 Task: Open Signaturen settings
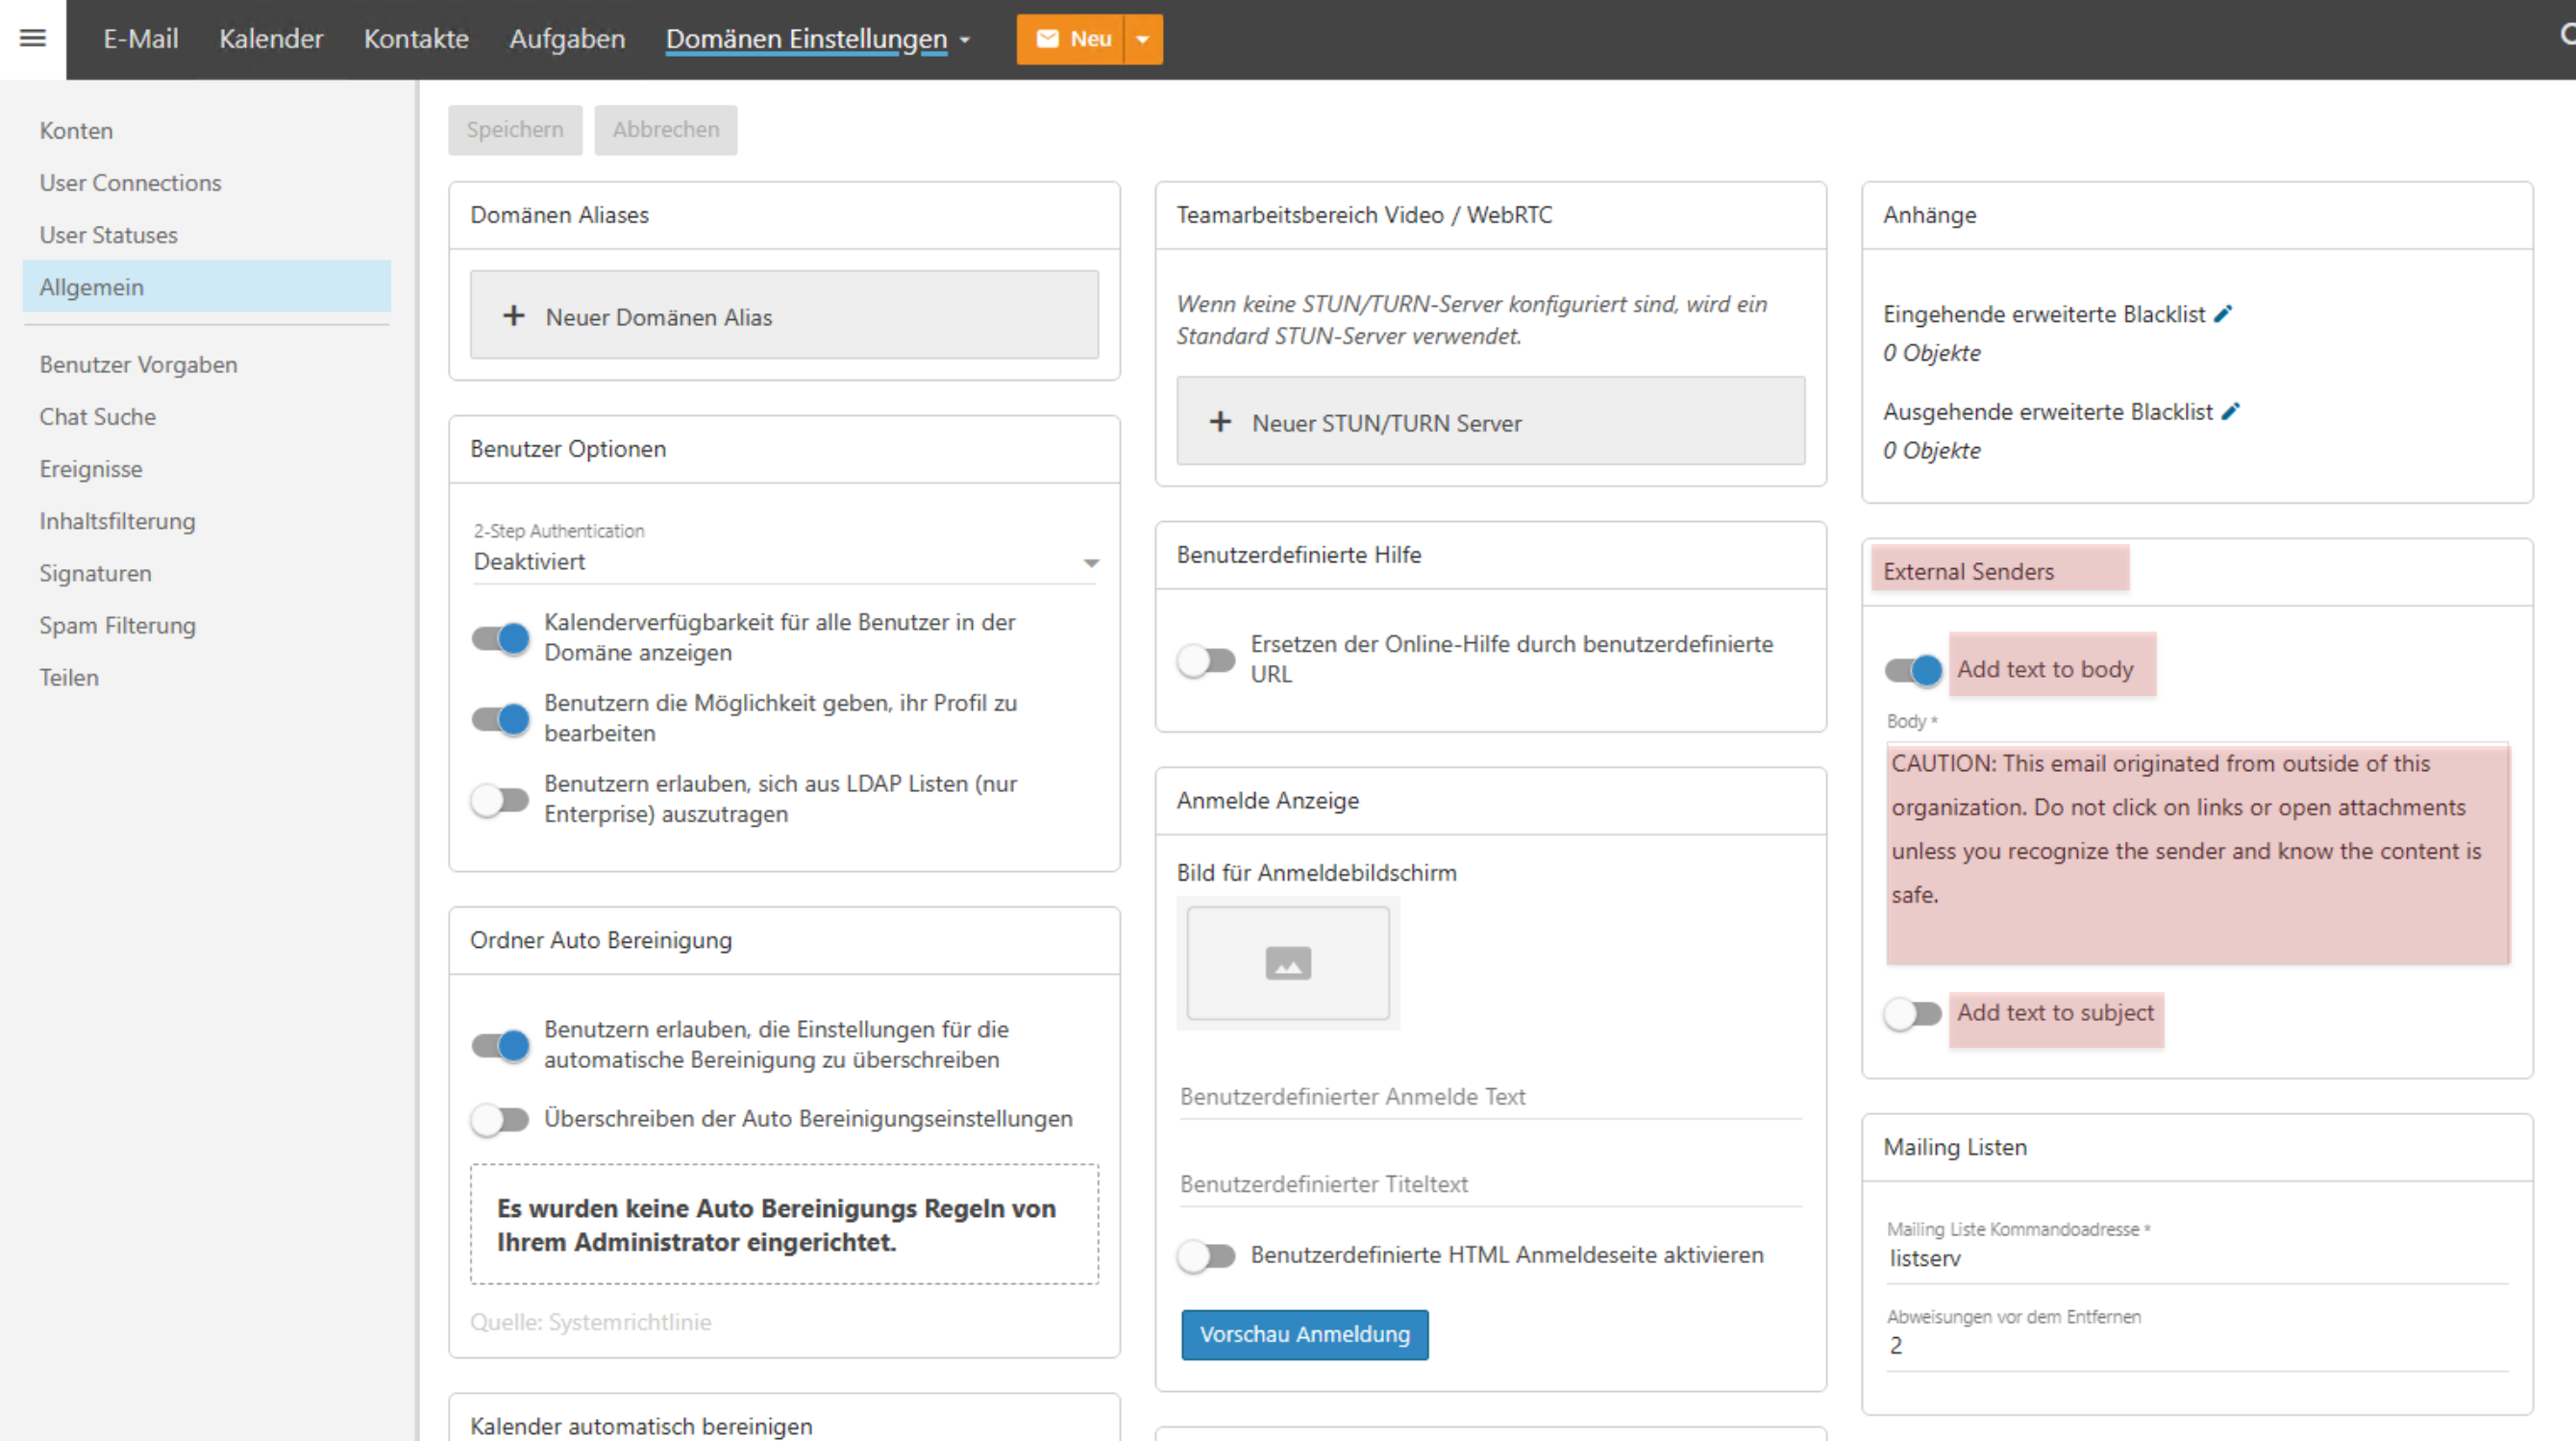click(206, 573)
